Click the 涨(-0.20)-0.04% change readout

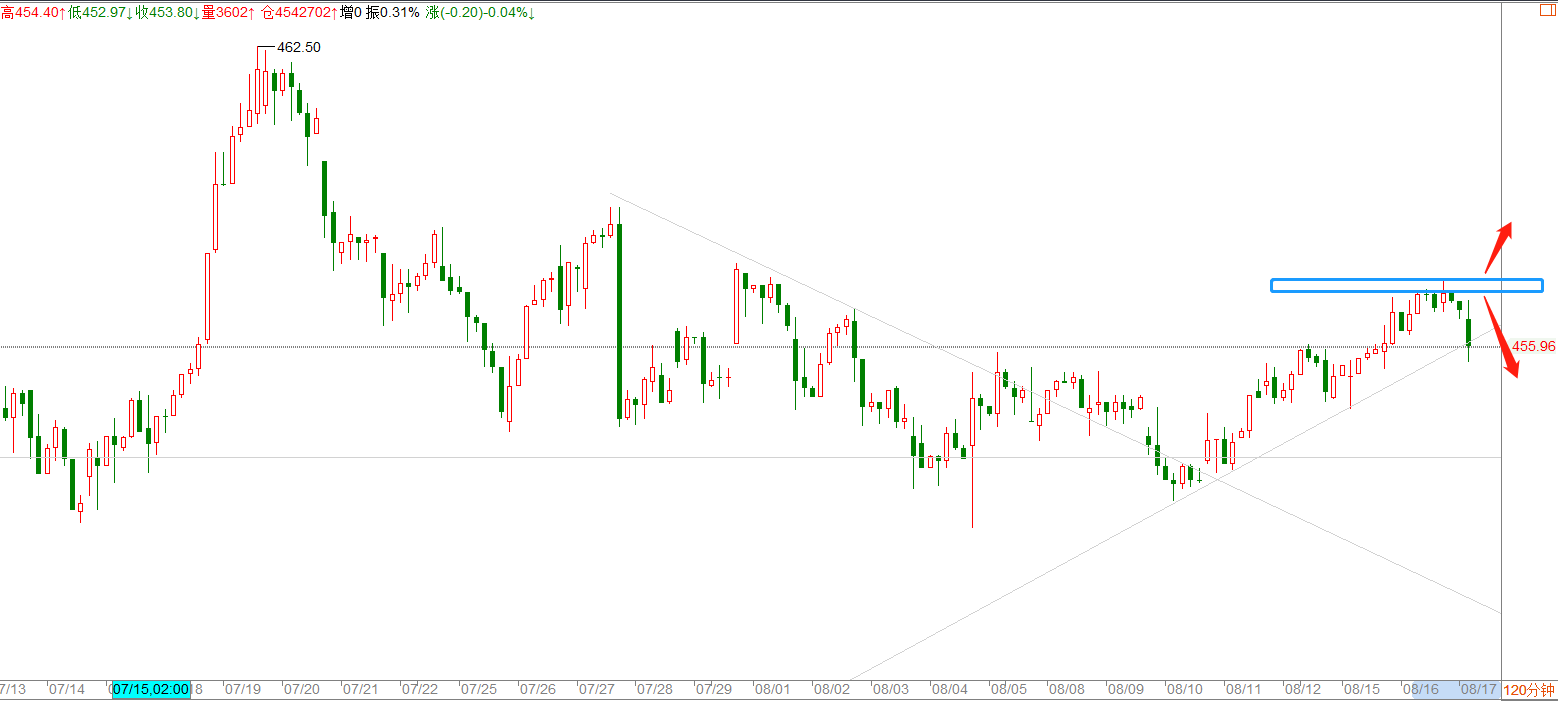tap(480, 12)
